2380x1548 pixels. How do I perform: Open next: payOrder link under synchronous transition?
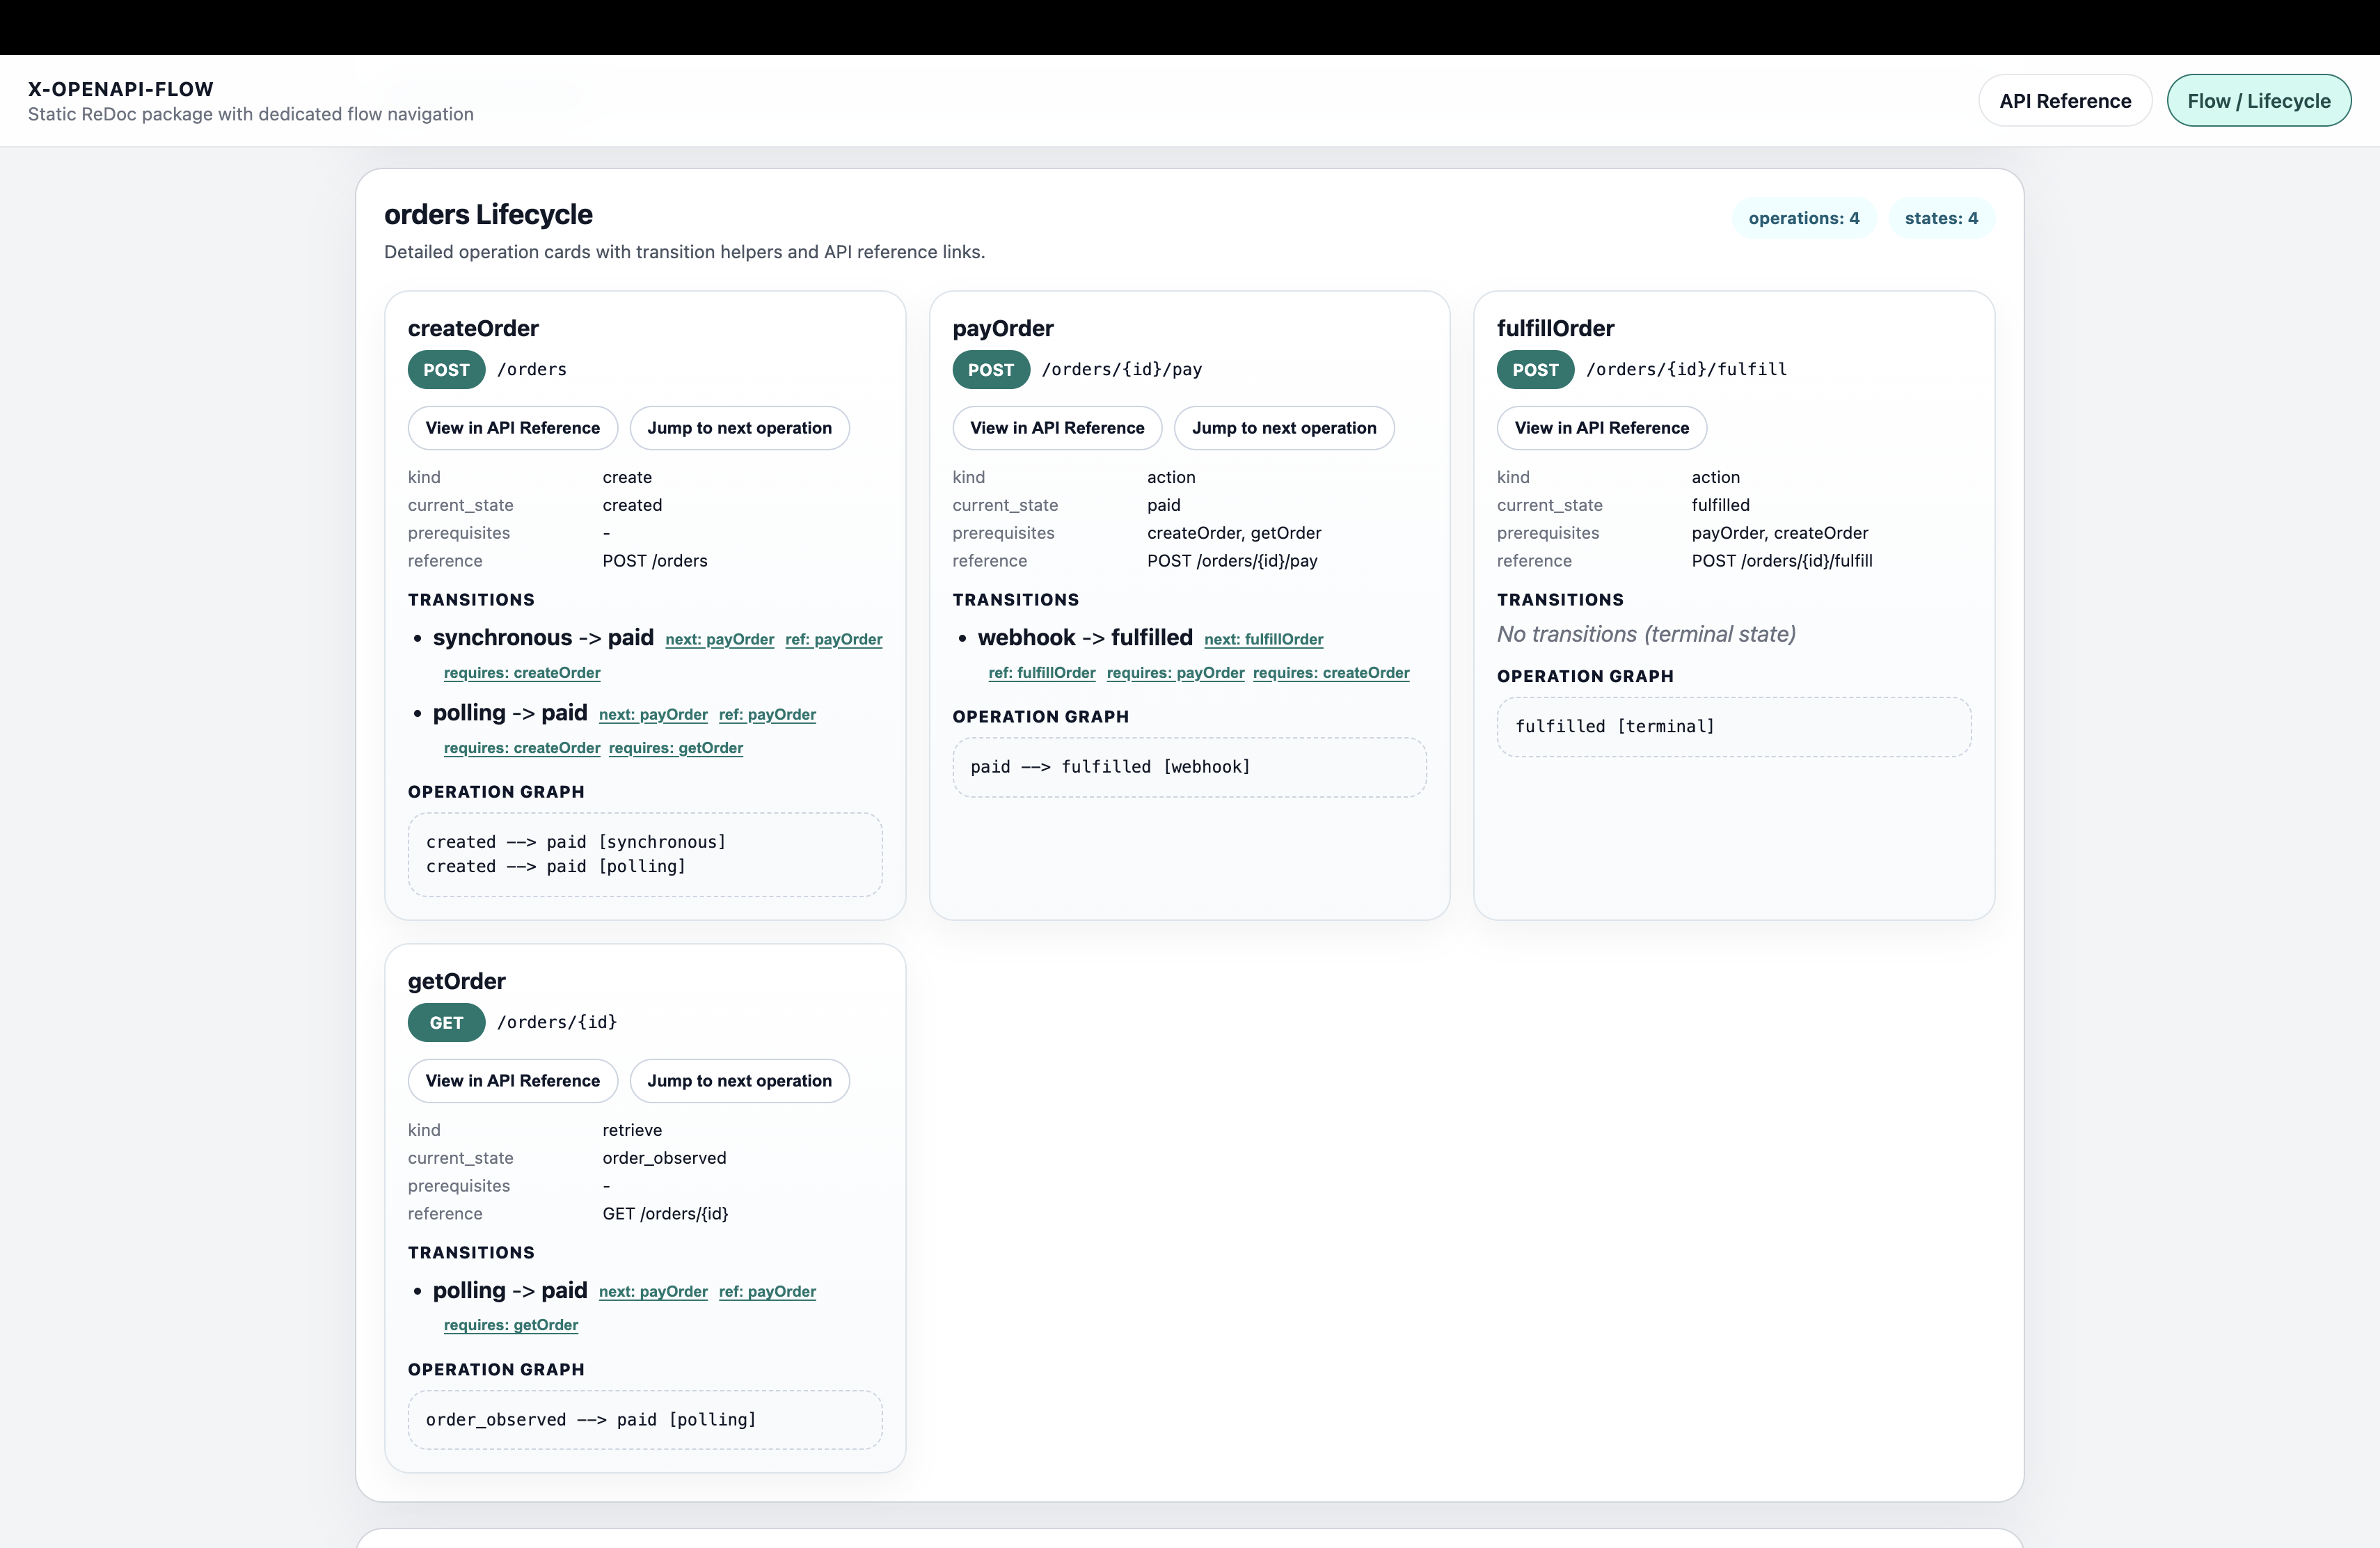point(719,640)
